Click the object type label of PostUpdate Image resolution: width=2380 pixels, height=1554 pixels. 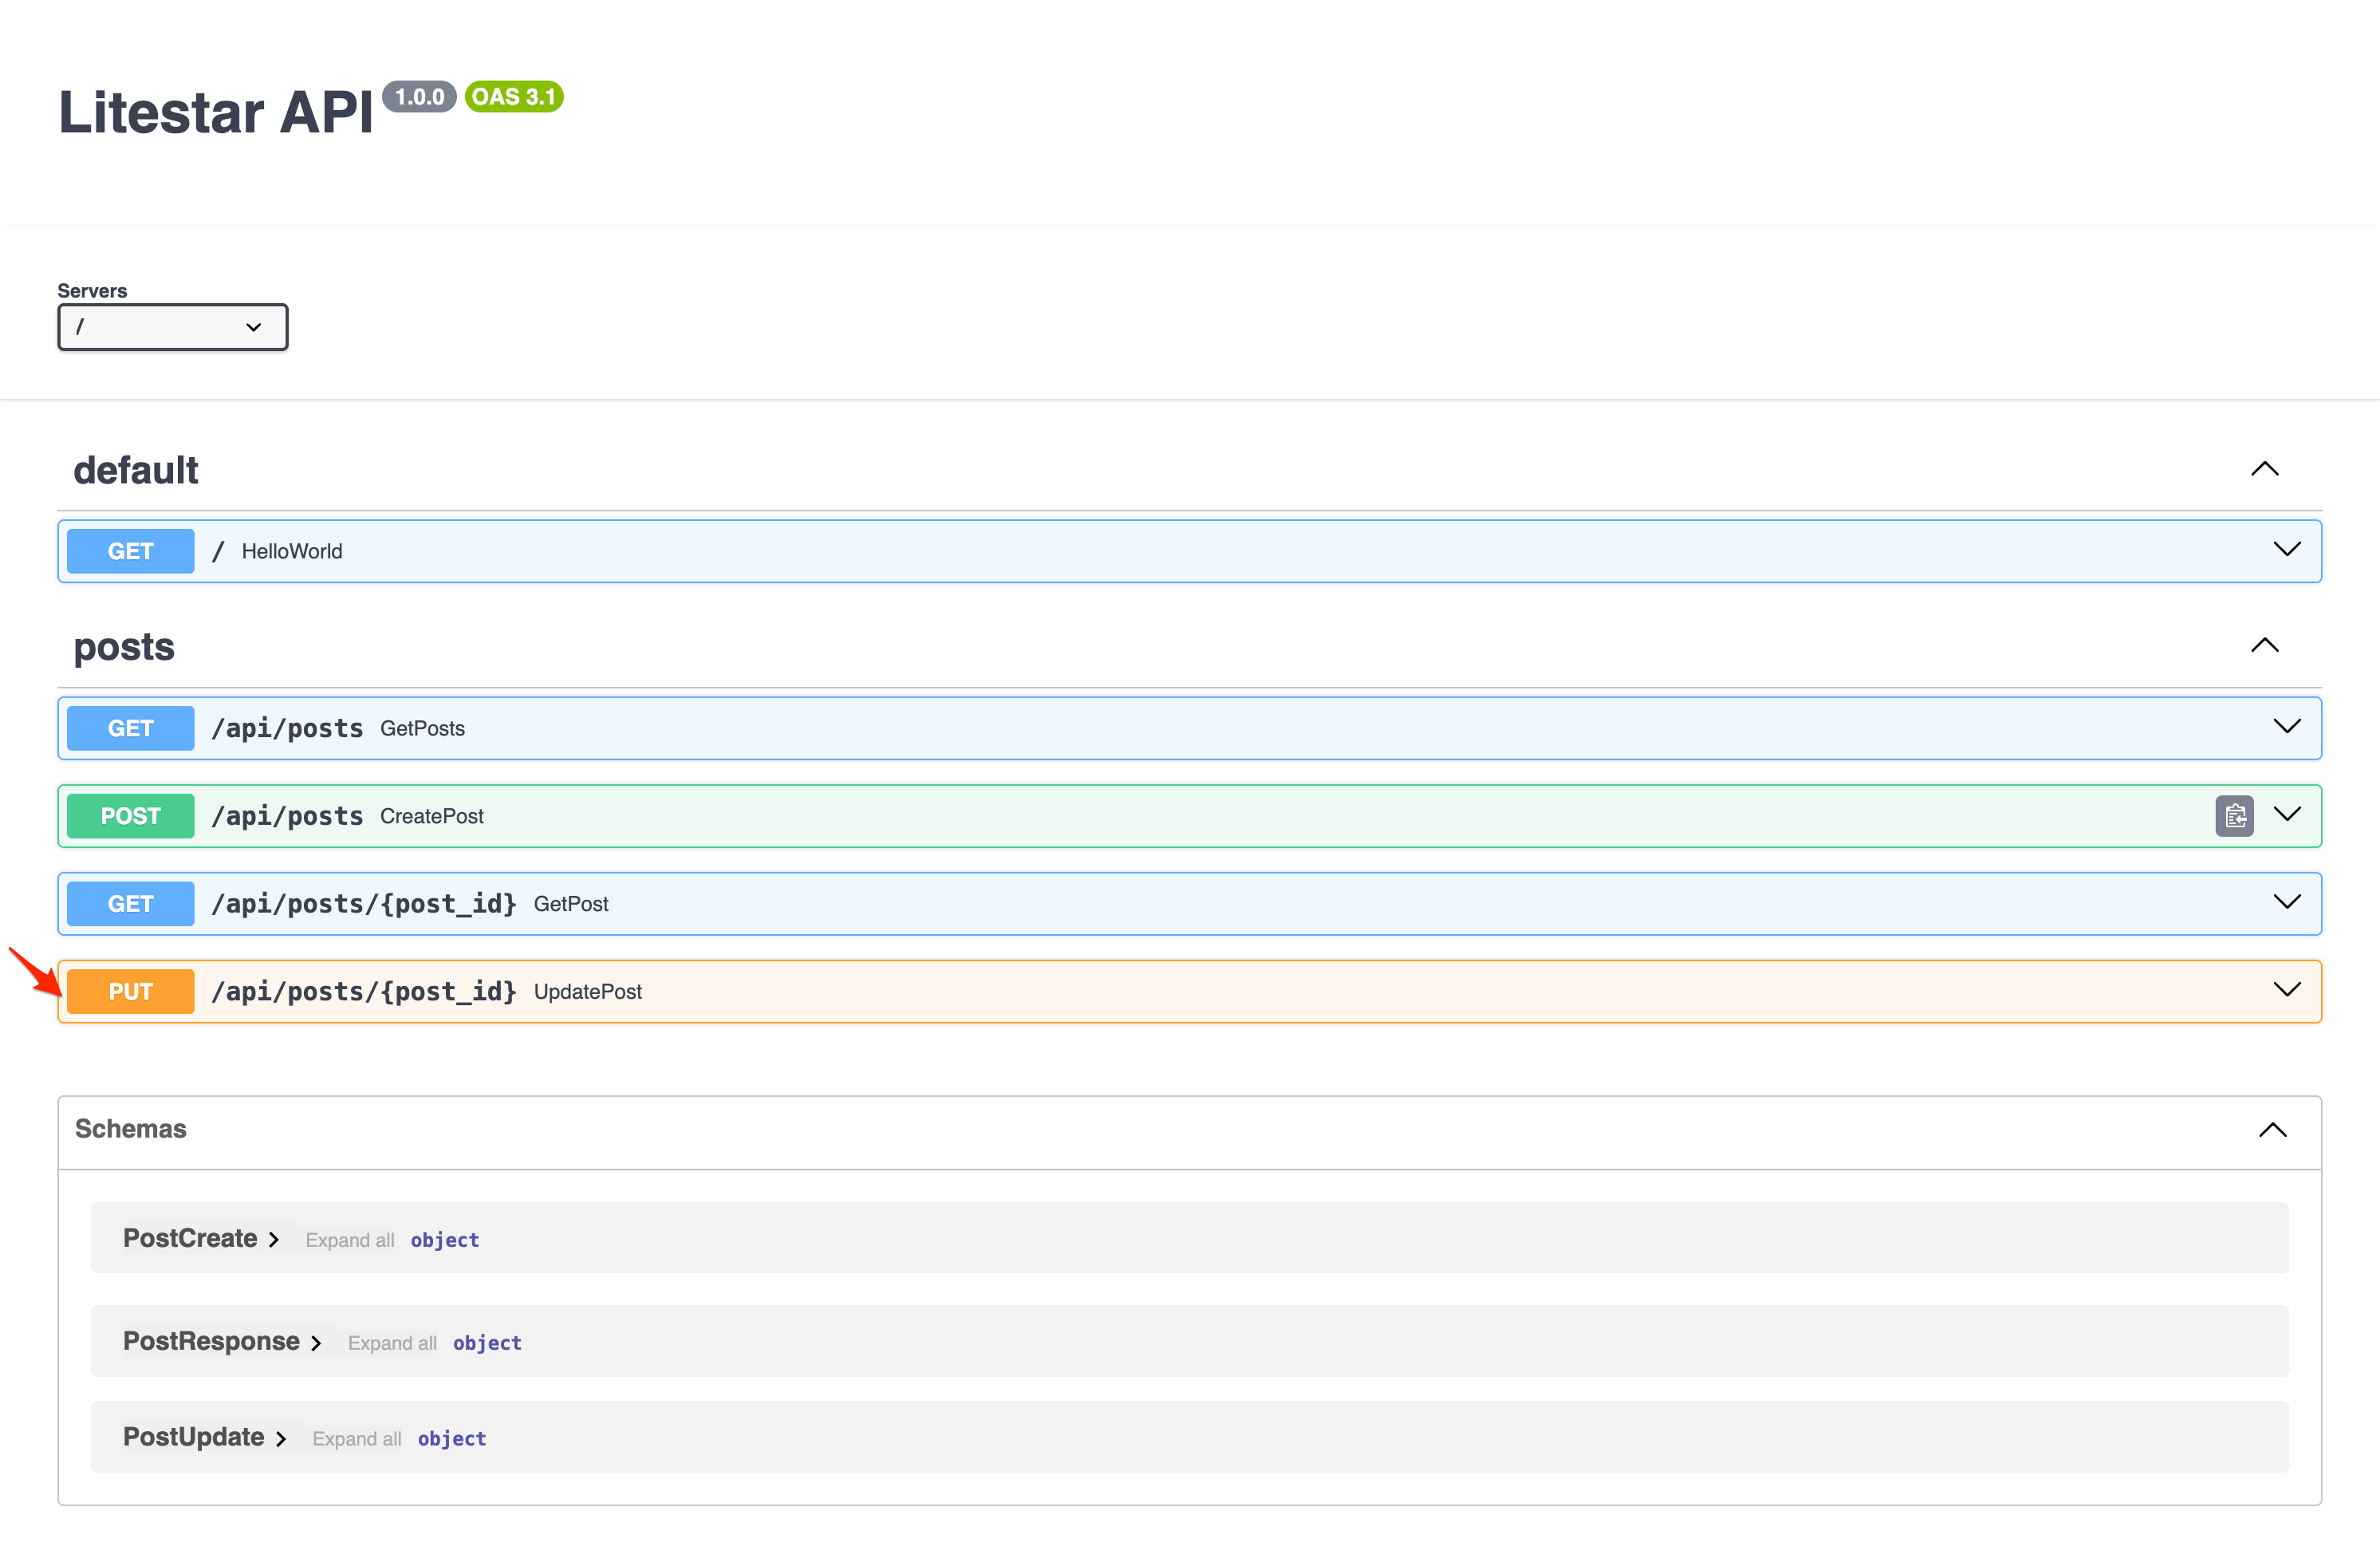click(x=452, y=1439)
